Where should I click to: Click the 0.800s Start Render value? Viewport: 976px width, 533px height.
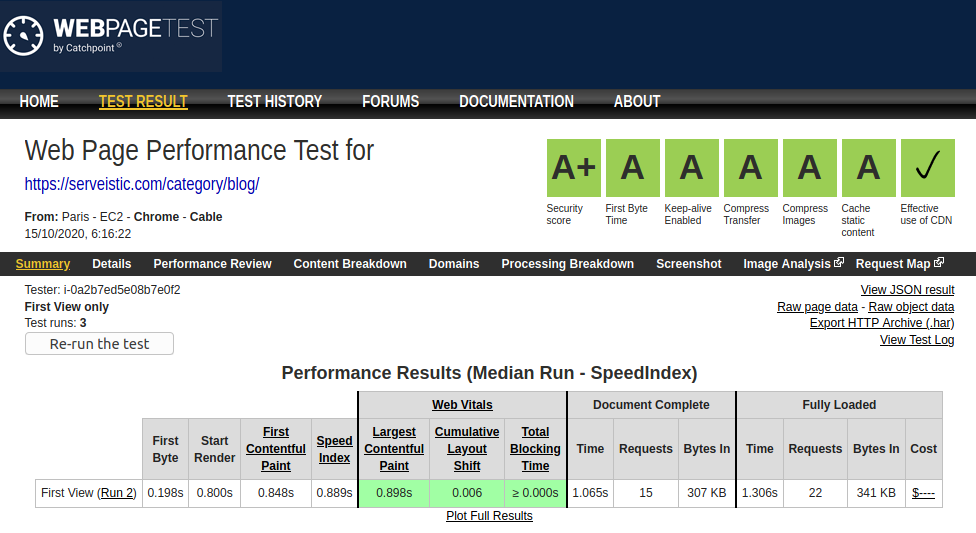point(215,493)
